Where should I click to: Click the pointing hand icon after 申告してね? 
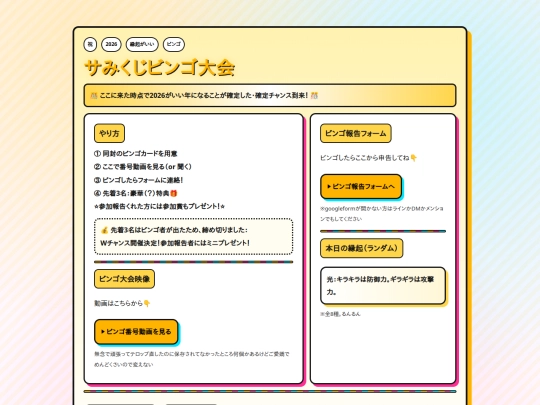pos(414,158)
